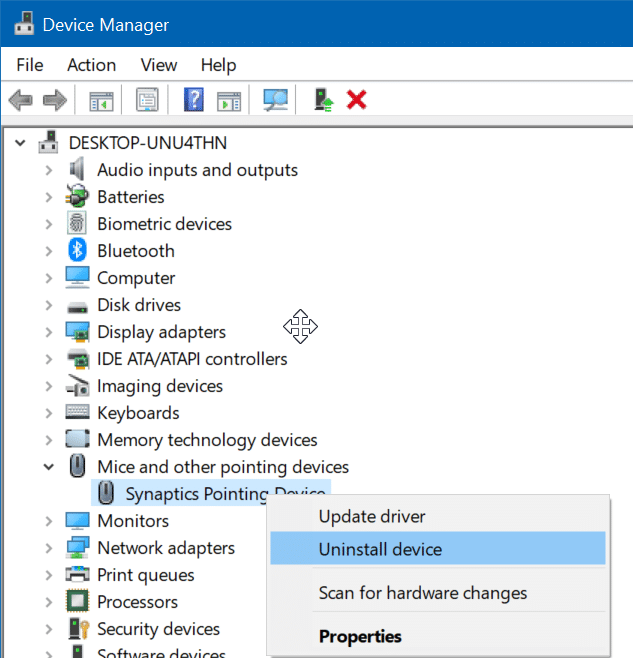Expand the Batteries category chevron
This screenshot has width=633, height=658.
coord(49,197)
